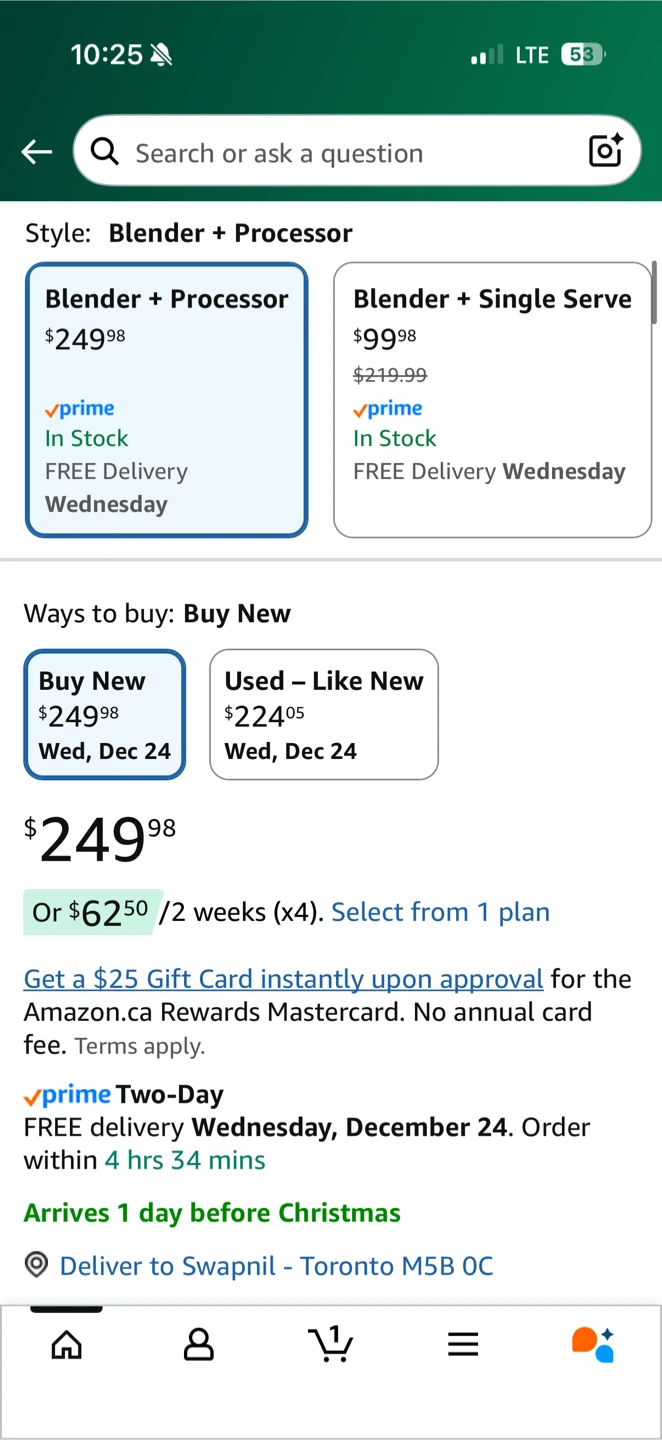Open Select from 1 plan link
662x1440 pixels.
point(440,912)
